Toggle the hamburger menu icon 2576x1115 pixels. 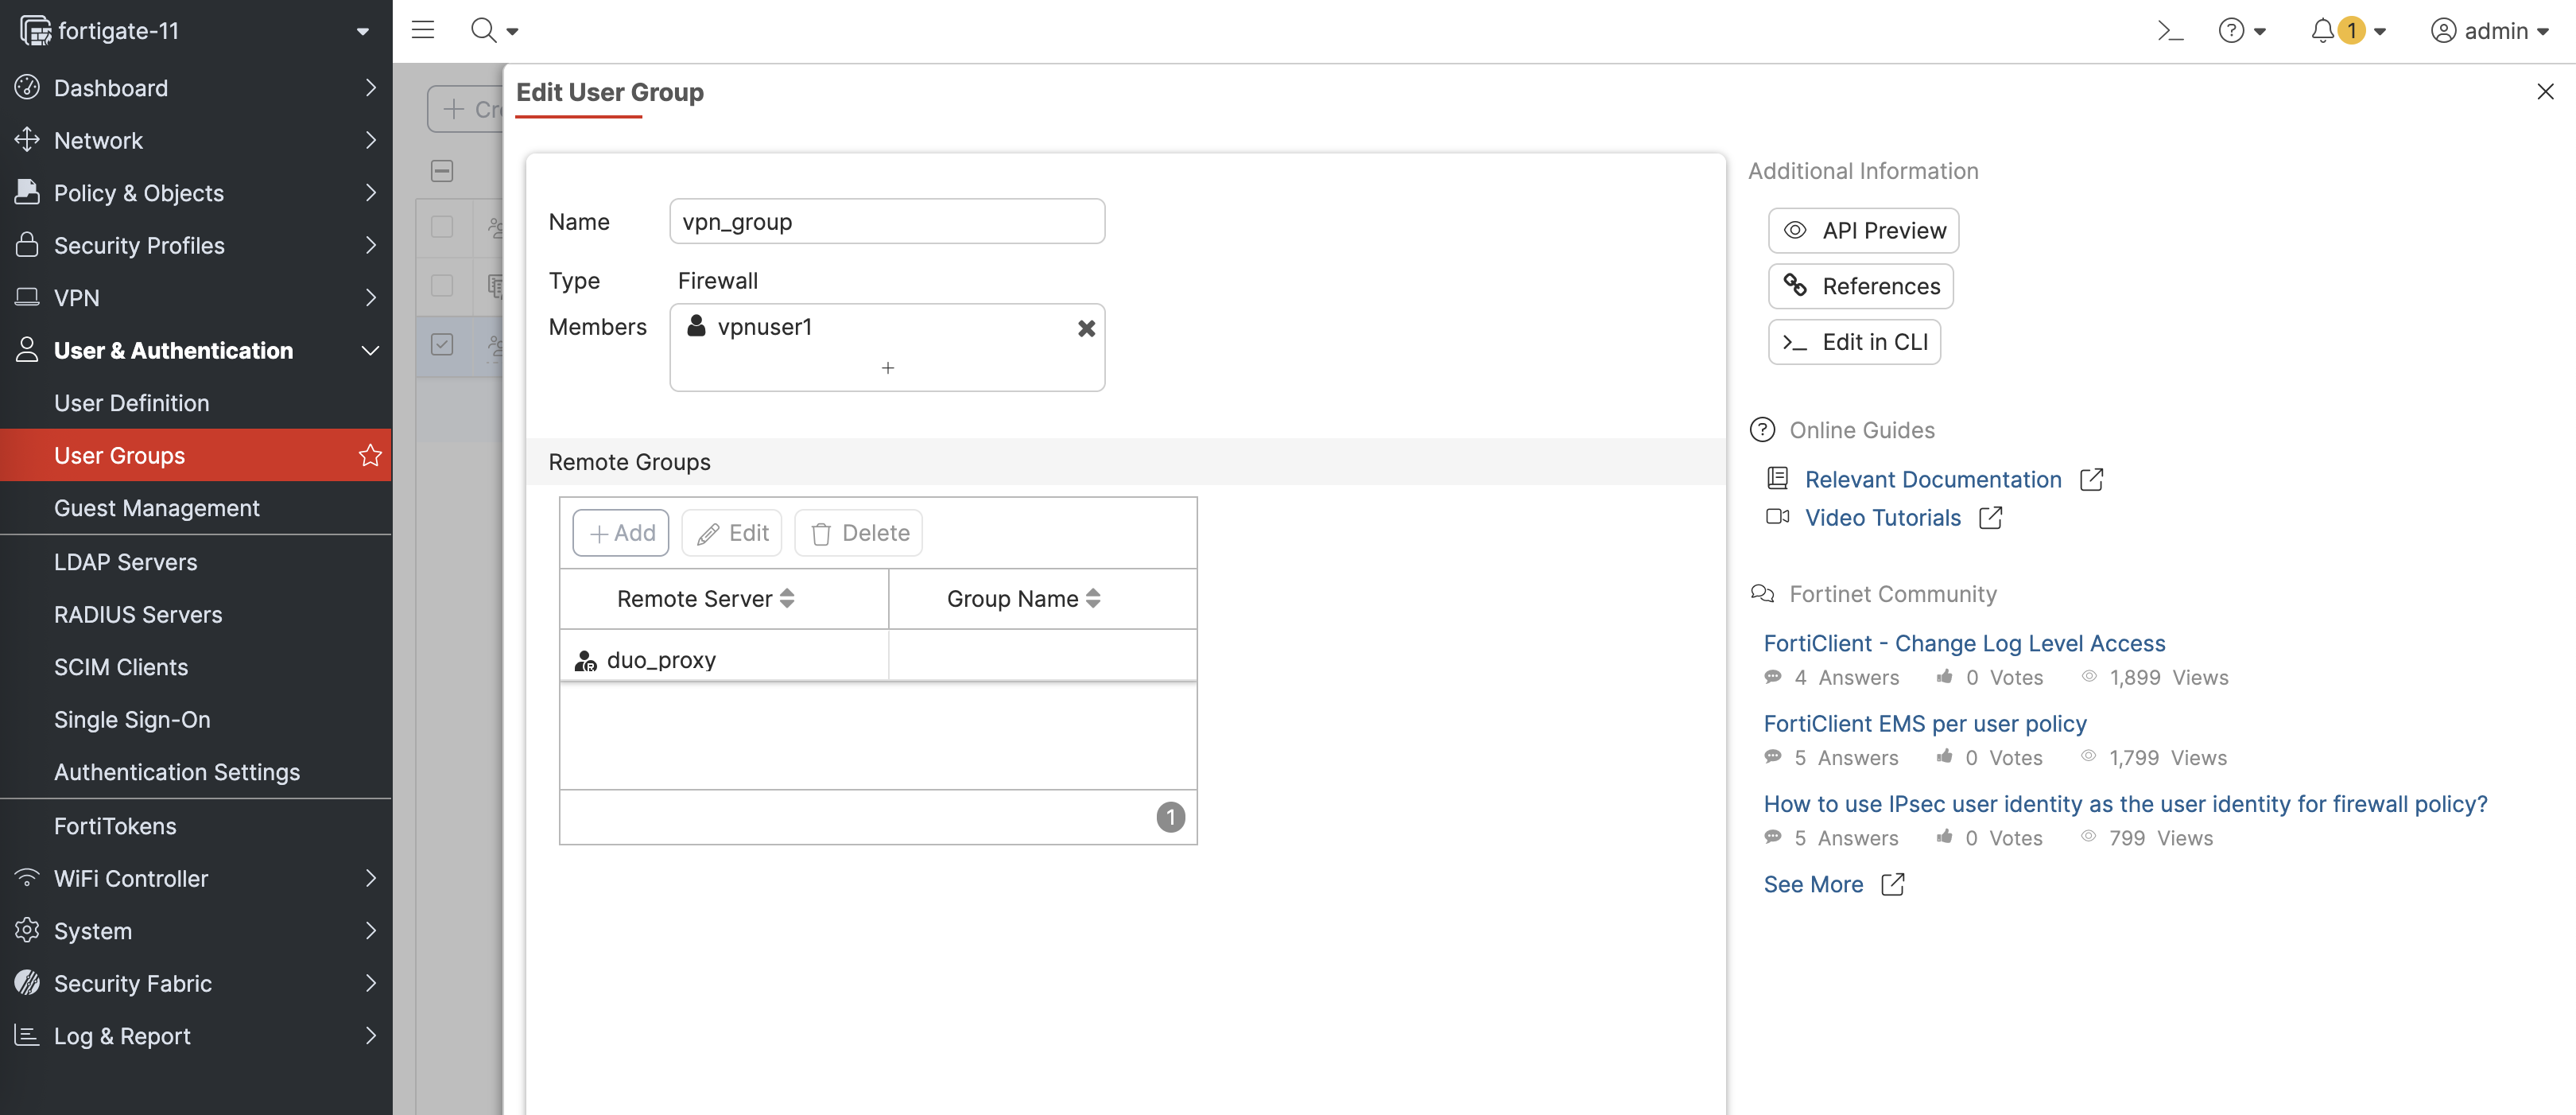[423, 30]
